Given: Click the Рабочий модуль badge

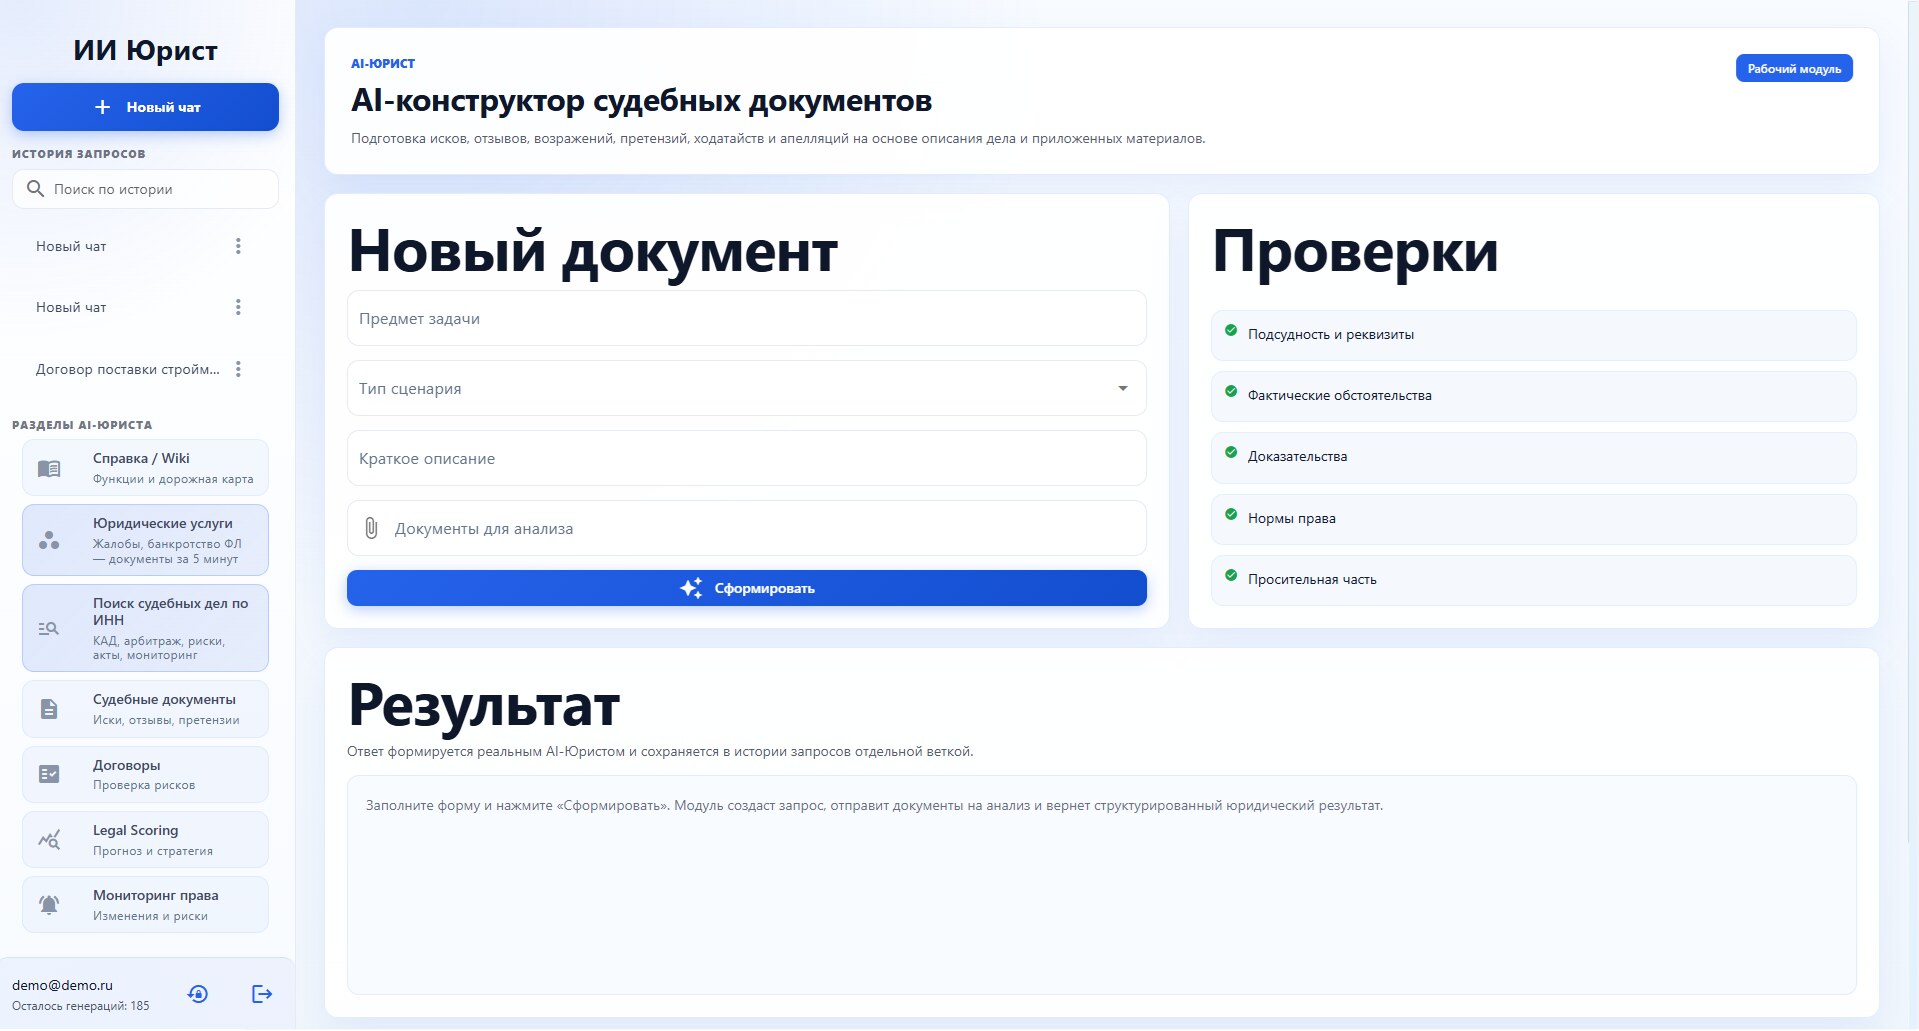Looking at the screenshot, I should coord(1794,68).
